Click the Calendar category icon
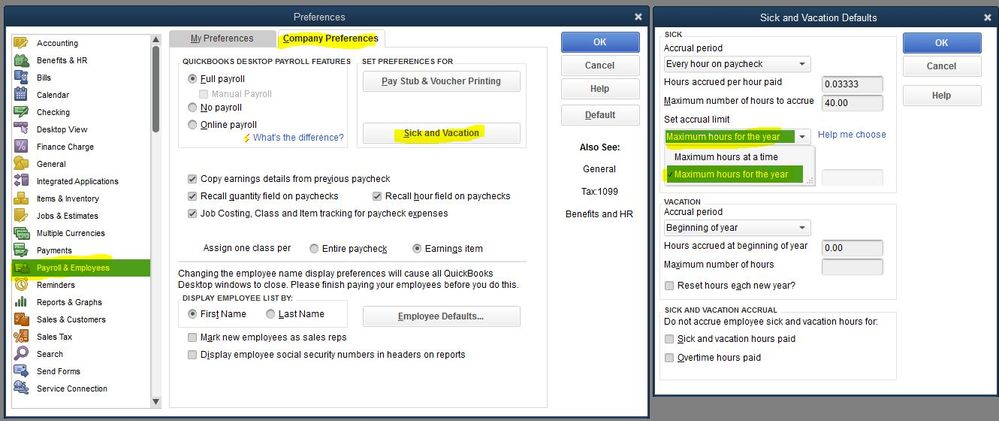Image resolution: width=999 pixels, height=421 pixels. coord(21,95)
